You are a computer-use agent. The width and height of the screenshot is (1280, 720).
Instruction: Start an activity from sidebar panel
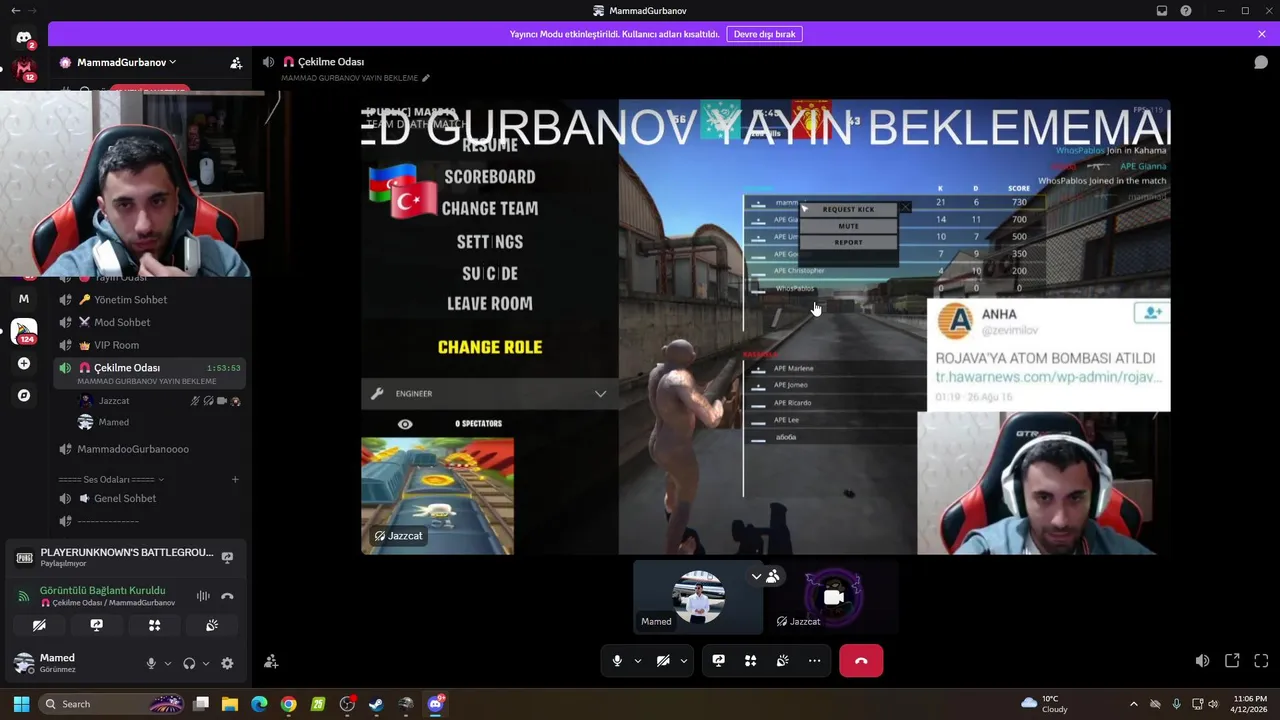(154, 625)
